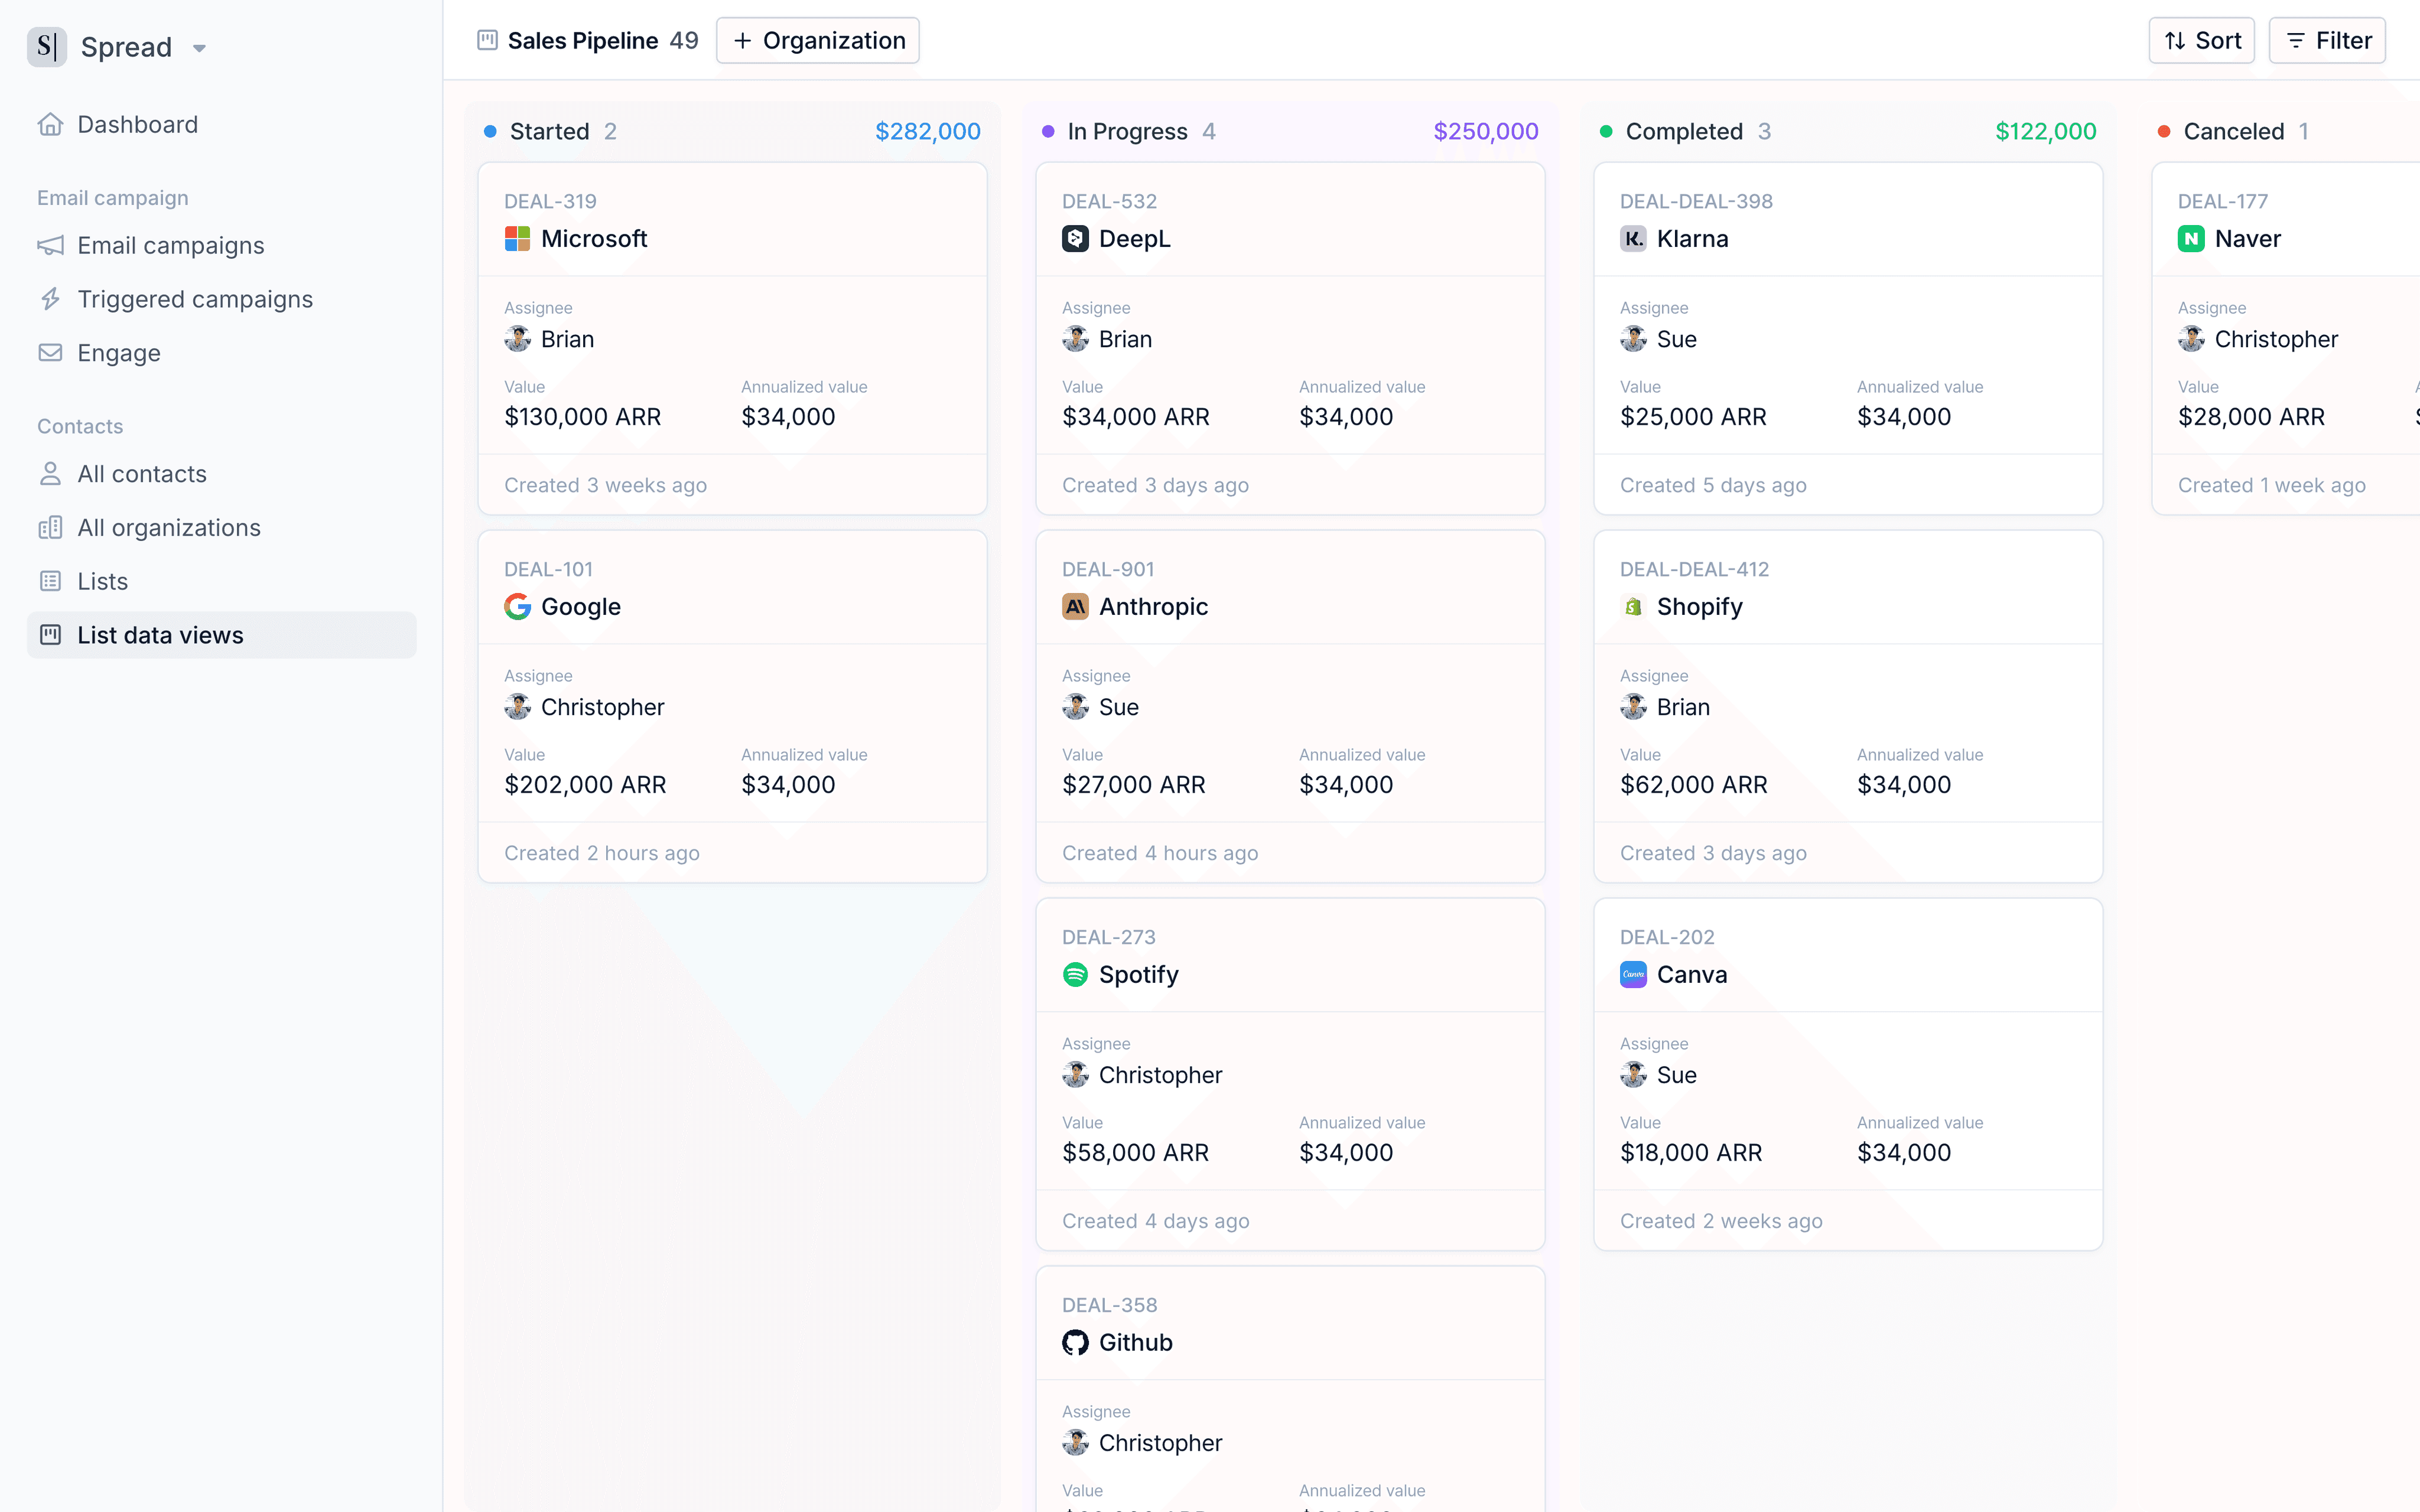This screenshot has height=1512, width=2420.
Task: Click the $130,000 ARR value
Action: click(x=583, y=417)
